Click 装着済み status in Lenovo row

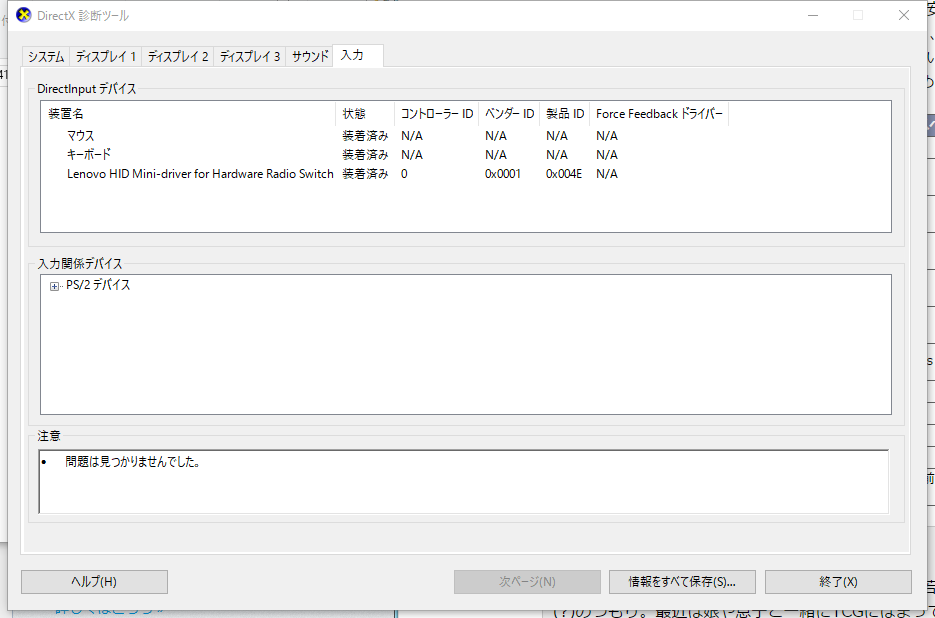tap(365, 174)
